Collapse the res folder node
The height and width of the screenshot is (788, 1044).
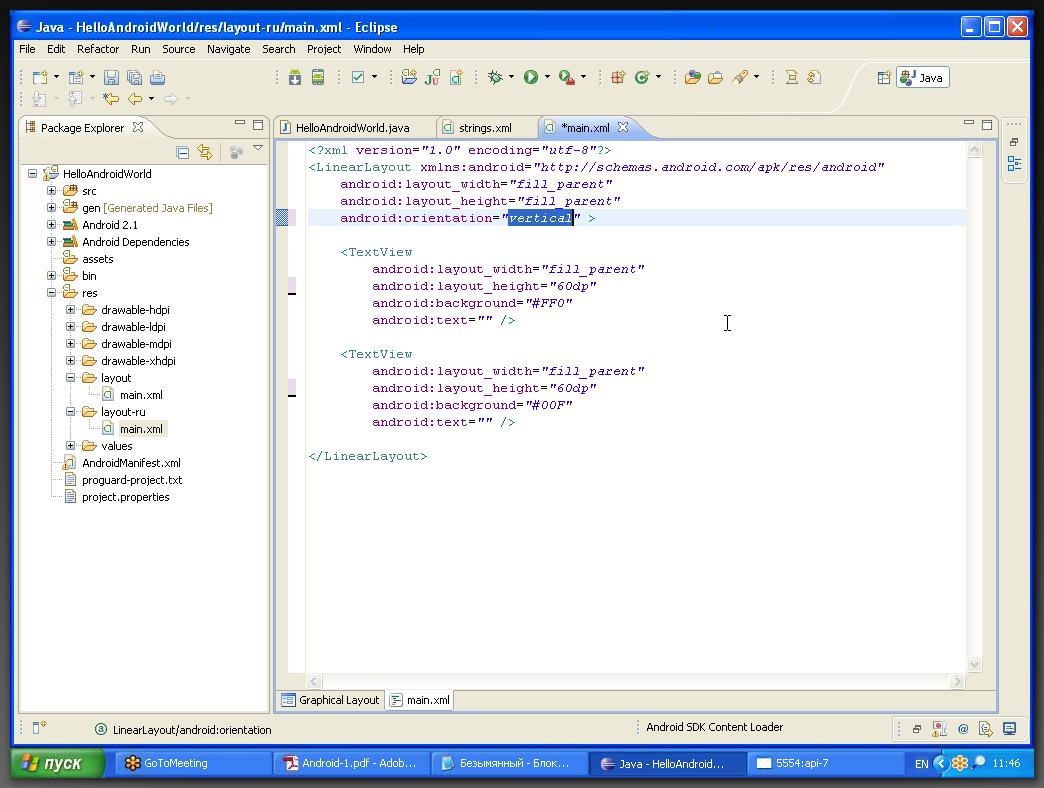(x=51, y=292)
